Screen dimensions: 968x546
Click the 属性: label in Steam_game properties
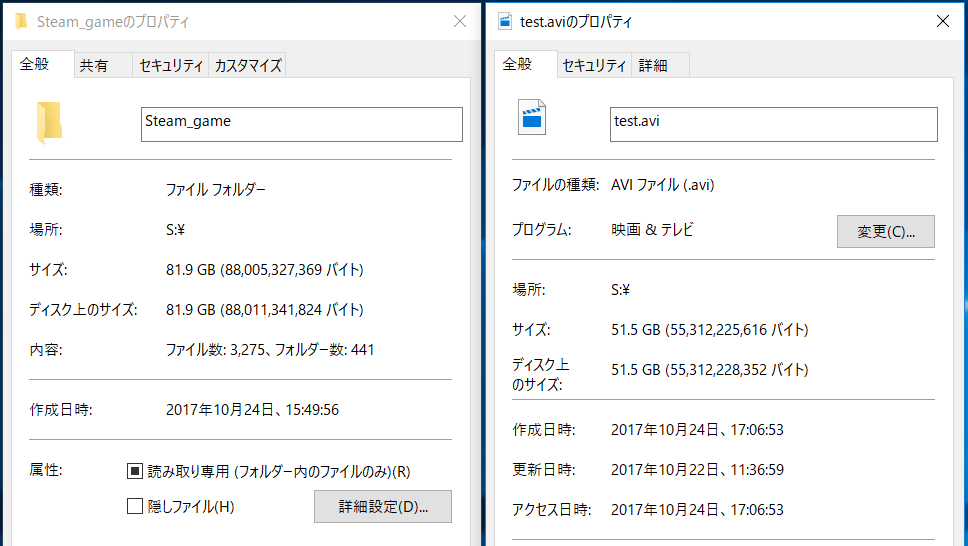(x=46, y=470)
